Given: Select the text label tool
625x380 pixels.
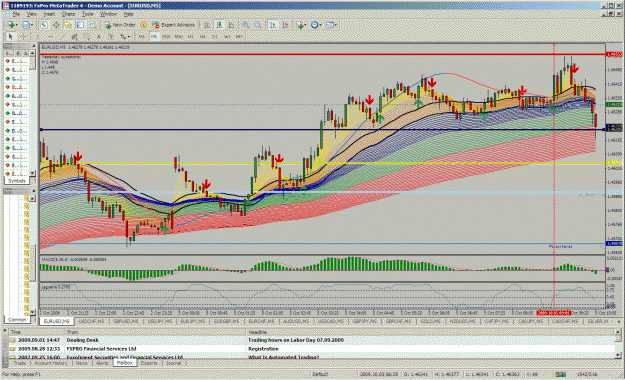Looking at the screenshot, I should (111, 36).
